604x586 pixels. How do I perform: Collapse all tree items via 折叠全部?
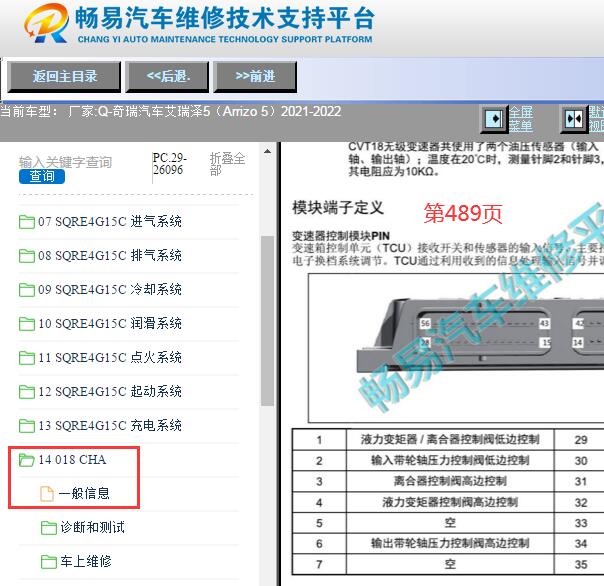tap(227, 164)
